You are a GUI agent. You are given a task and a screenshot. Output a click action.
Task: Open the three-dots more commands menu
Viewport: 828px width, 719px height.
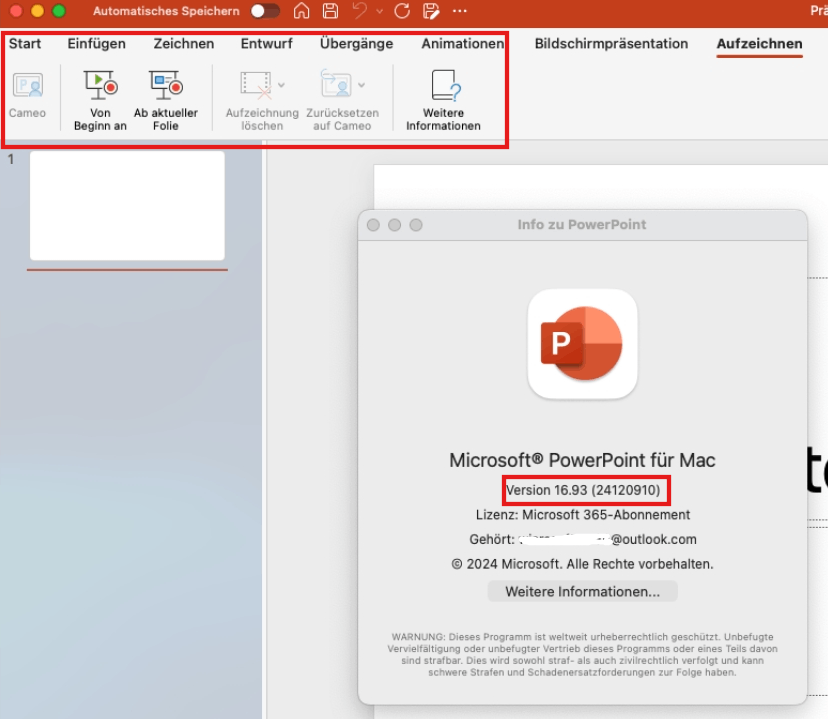click(x=460, y=11)
